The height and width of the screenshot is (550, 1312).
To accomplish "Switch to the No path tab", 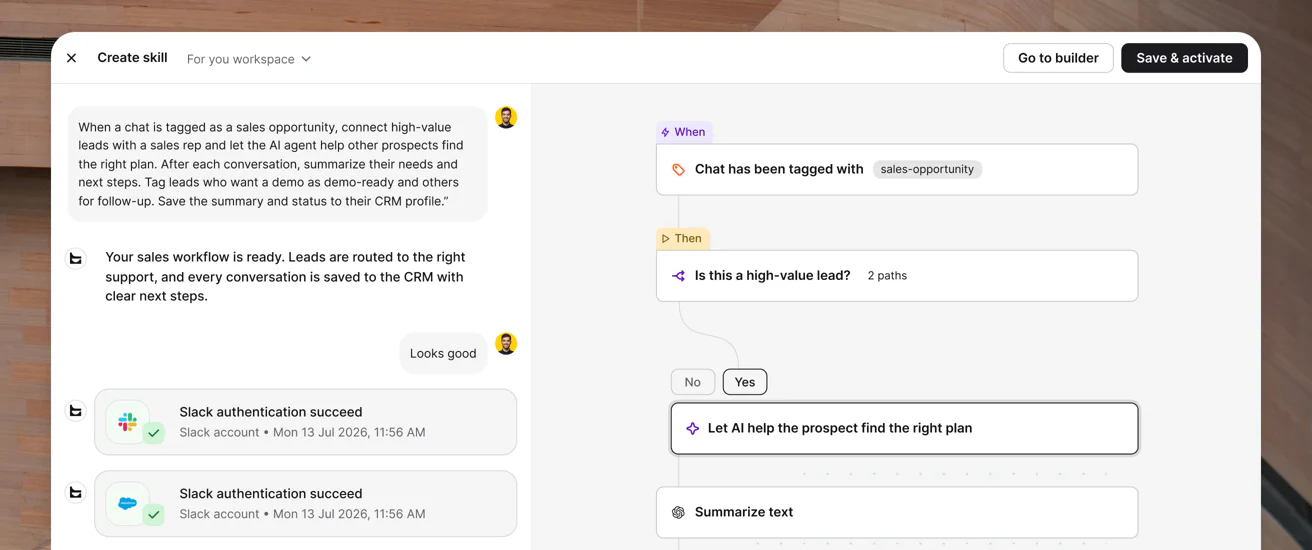I will (692, 382).
